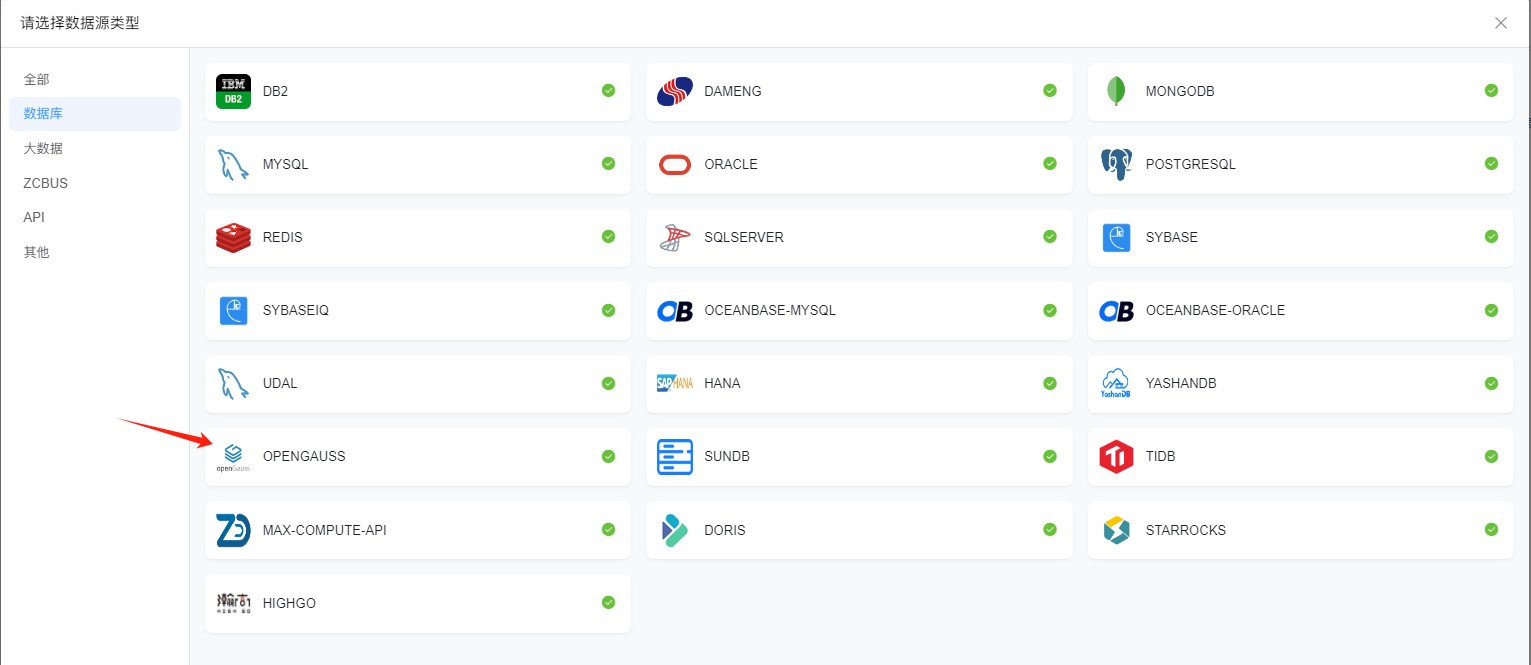Click the green check on TIDB card
The height and width of the screenshot is (665, 1531).
1491,456
